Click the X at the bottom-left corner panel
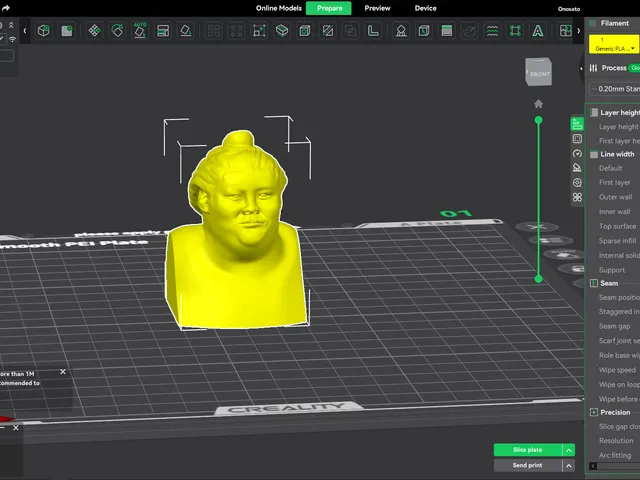This screenshot has width=640, height=480. pyautogui.click(x=16, y=428)
